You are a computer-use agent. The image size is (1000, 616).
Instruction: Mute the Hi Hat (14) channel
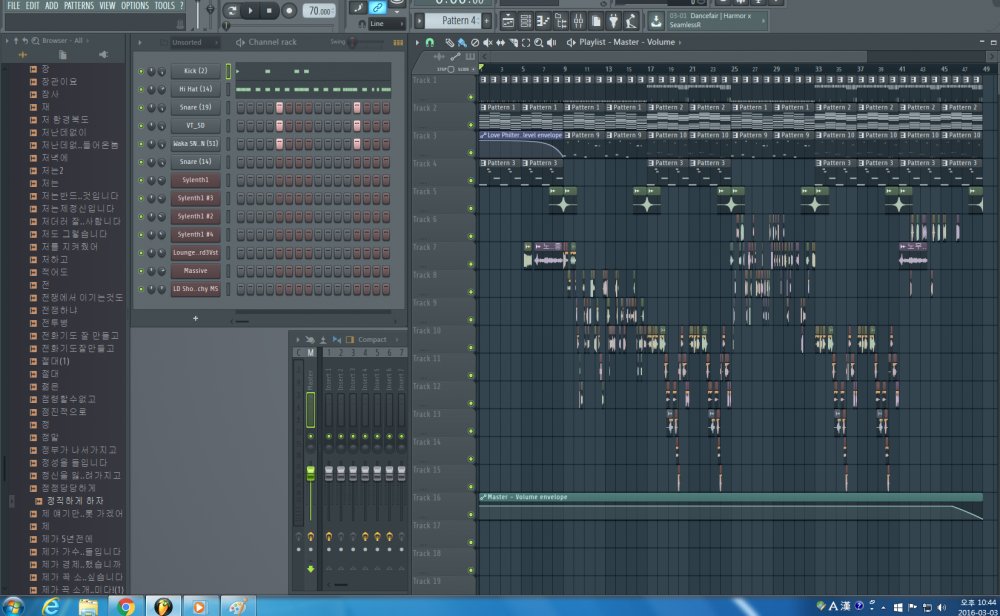point(141,89)
